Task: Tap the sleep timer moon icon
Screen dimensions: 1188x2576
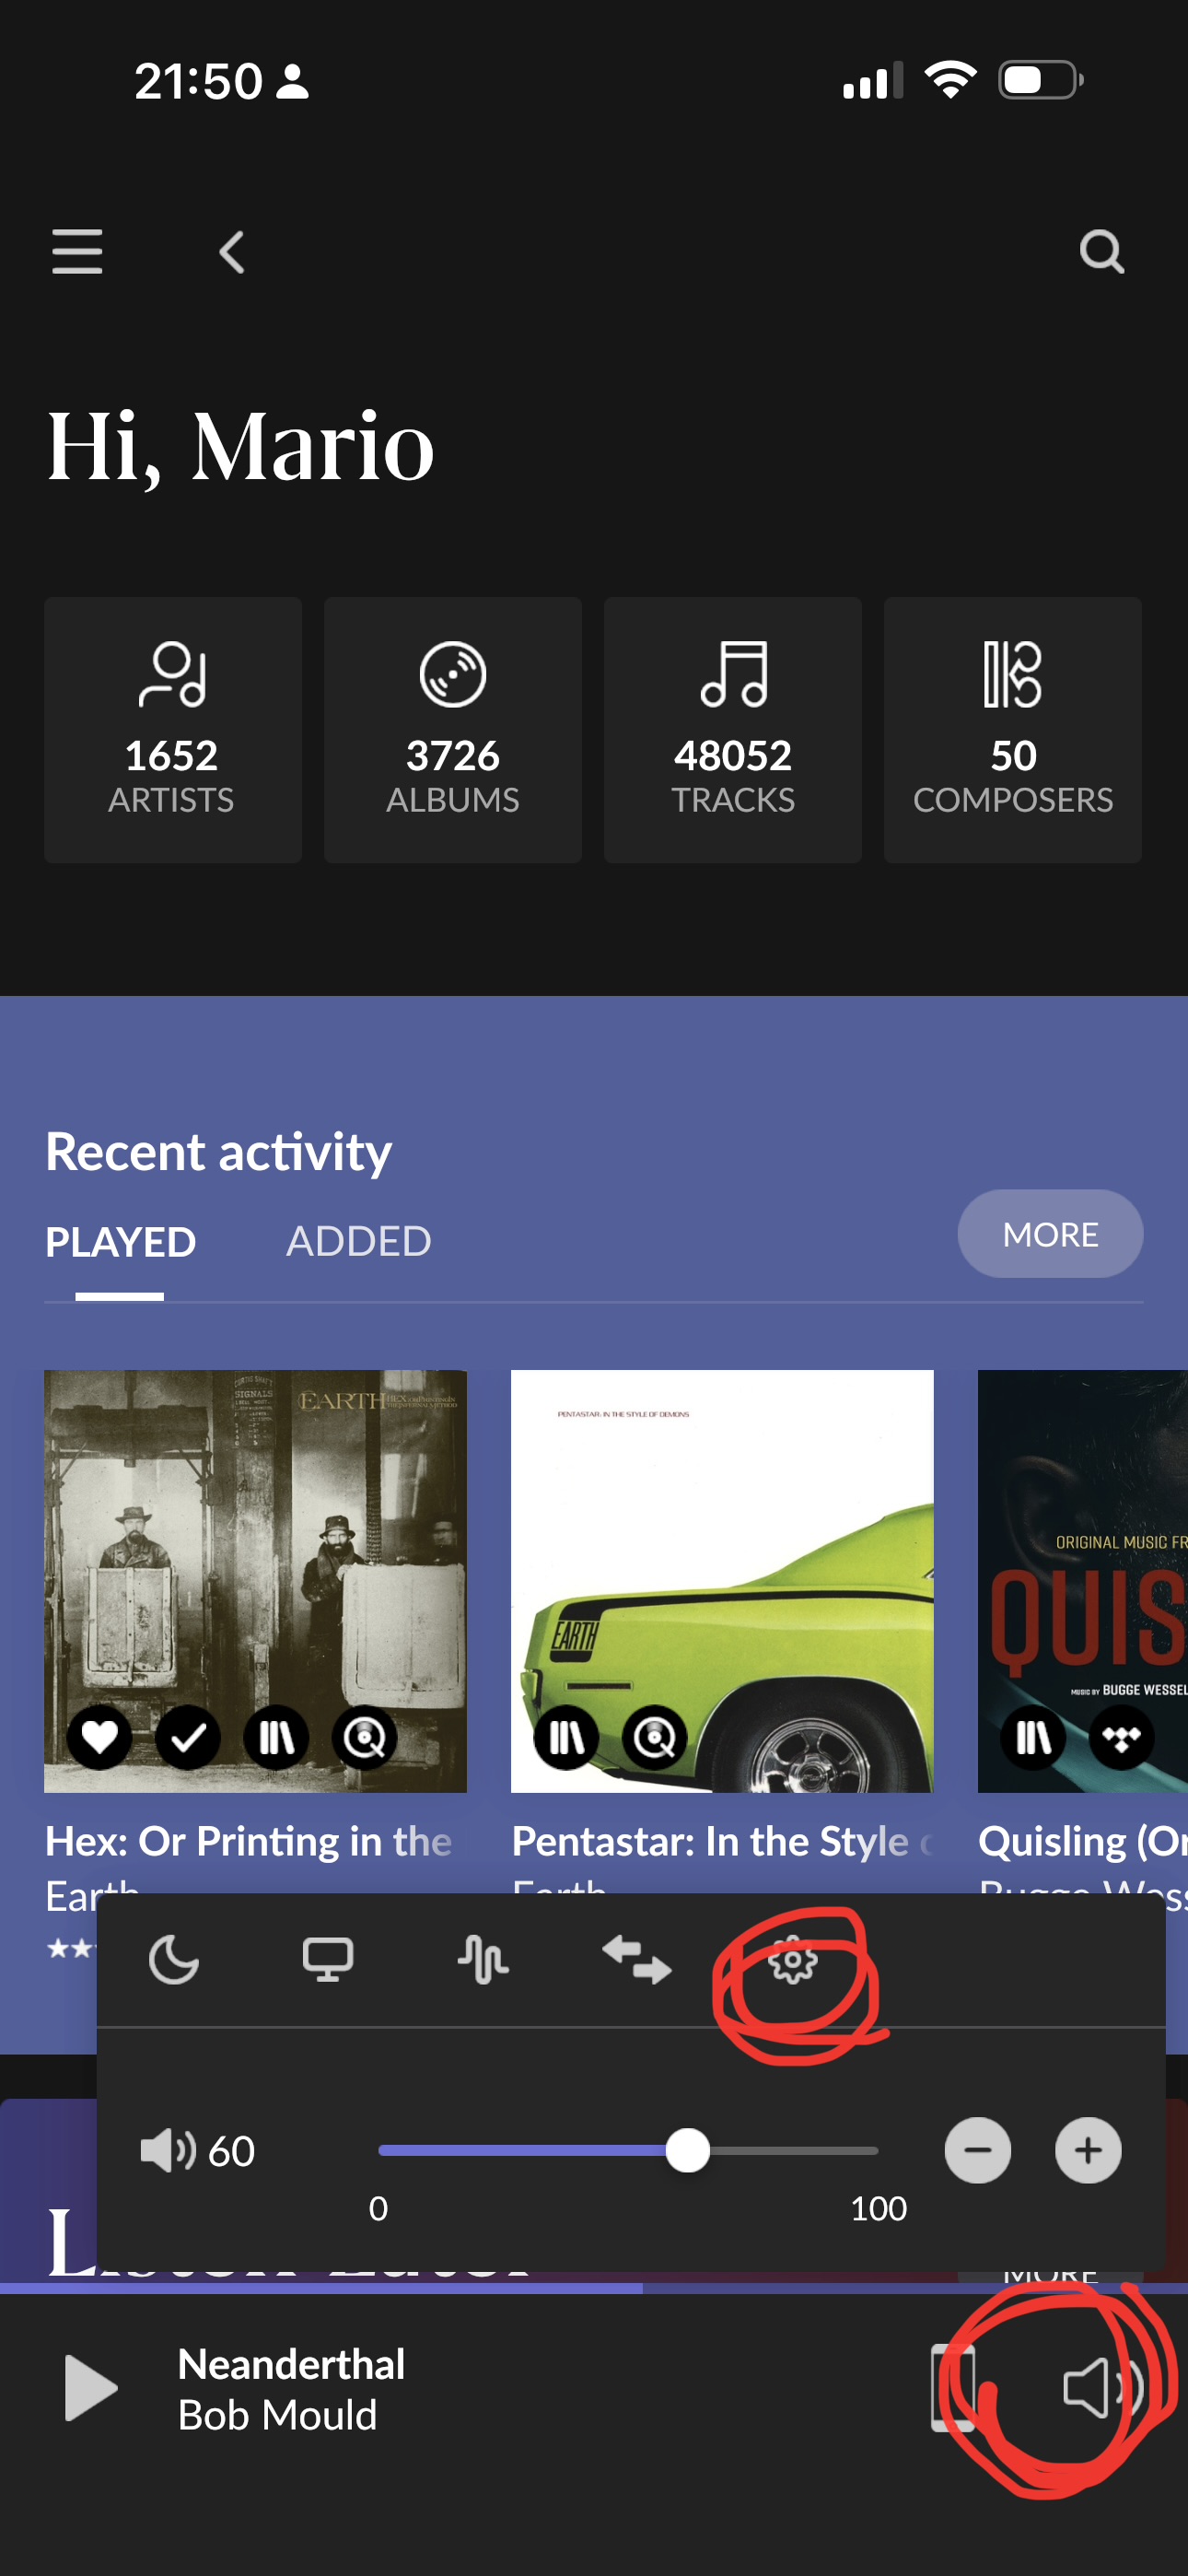Action: (x=174, y=1959)
